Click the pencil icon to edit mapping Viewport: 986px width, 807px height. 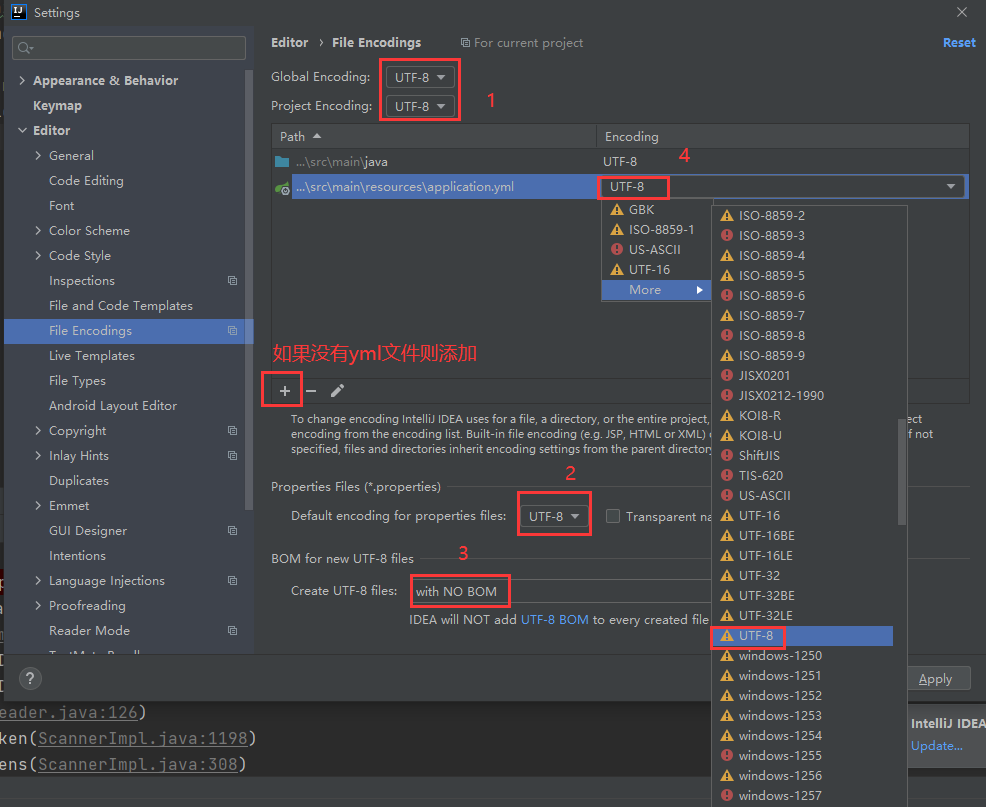337,390
